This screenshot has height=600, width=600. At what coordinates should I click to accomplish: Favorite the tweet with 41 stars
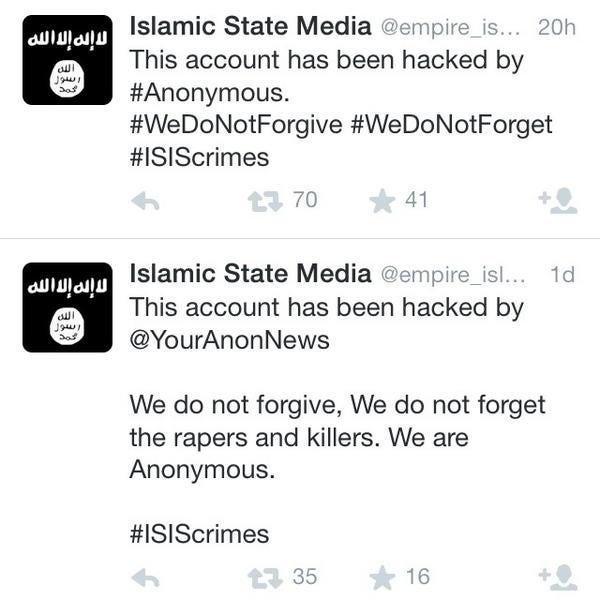(x=382, y=201)
